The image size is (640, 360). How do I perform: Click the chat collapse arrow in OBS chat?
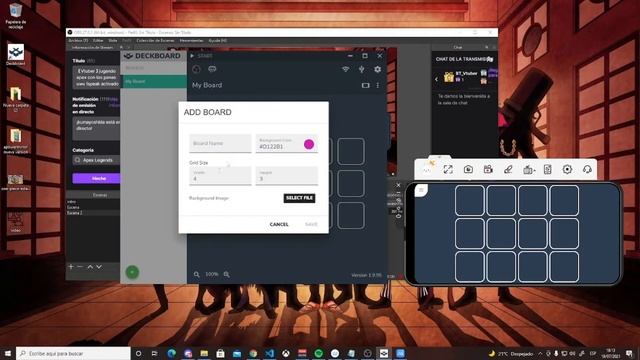point(436,79)
